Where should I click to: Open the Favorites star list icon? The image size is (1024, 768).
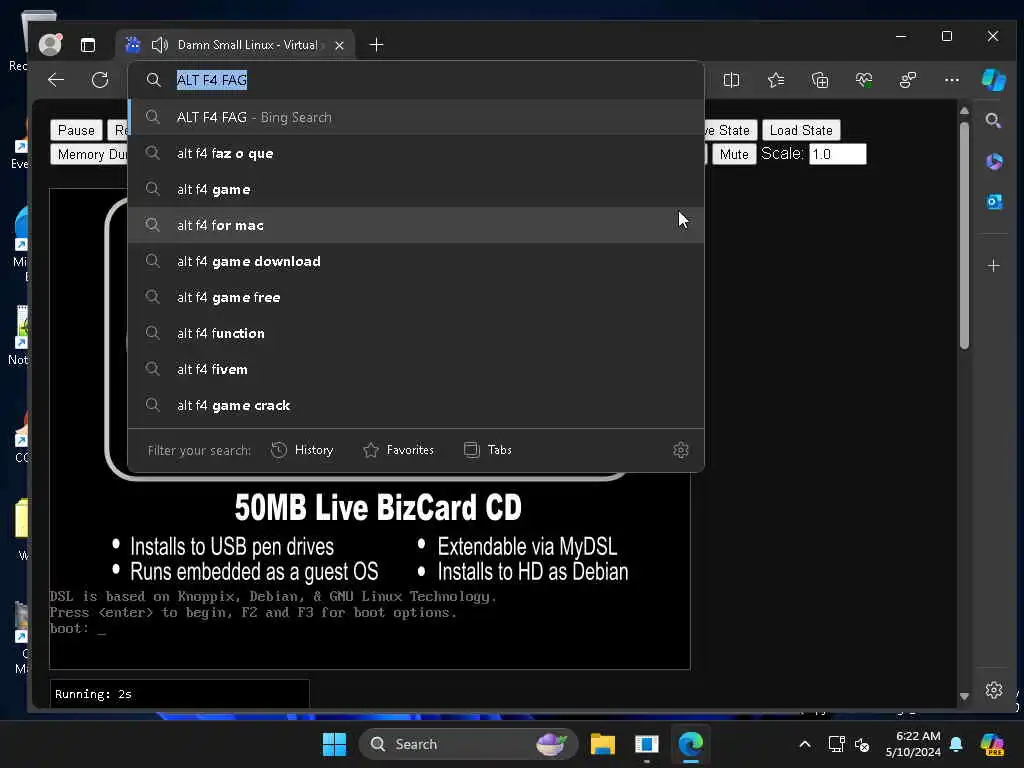click(x=776, y=80)
